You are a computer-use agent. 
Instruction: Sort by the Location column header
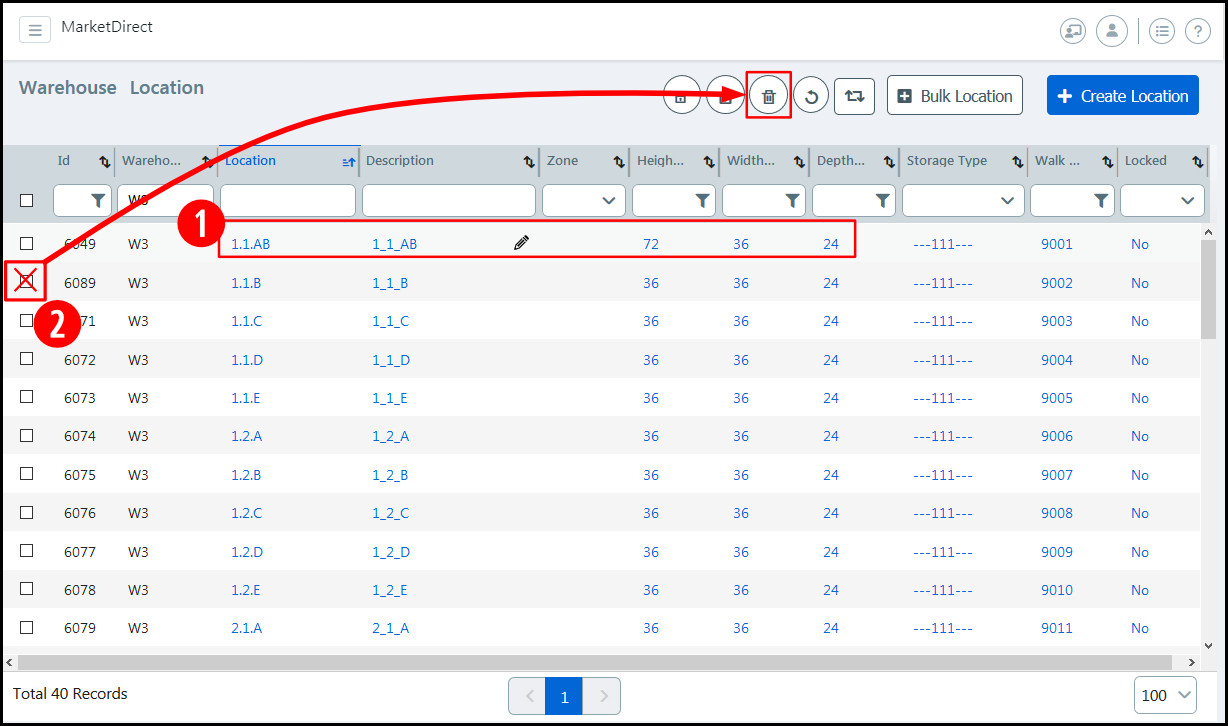pyautogui.click(x=251, y=160)
